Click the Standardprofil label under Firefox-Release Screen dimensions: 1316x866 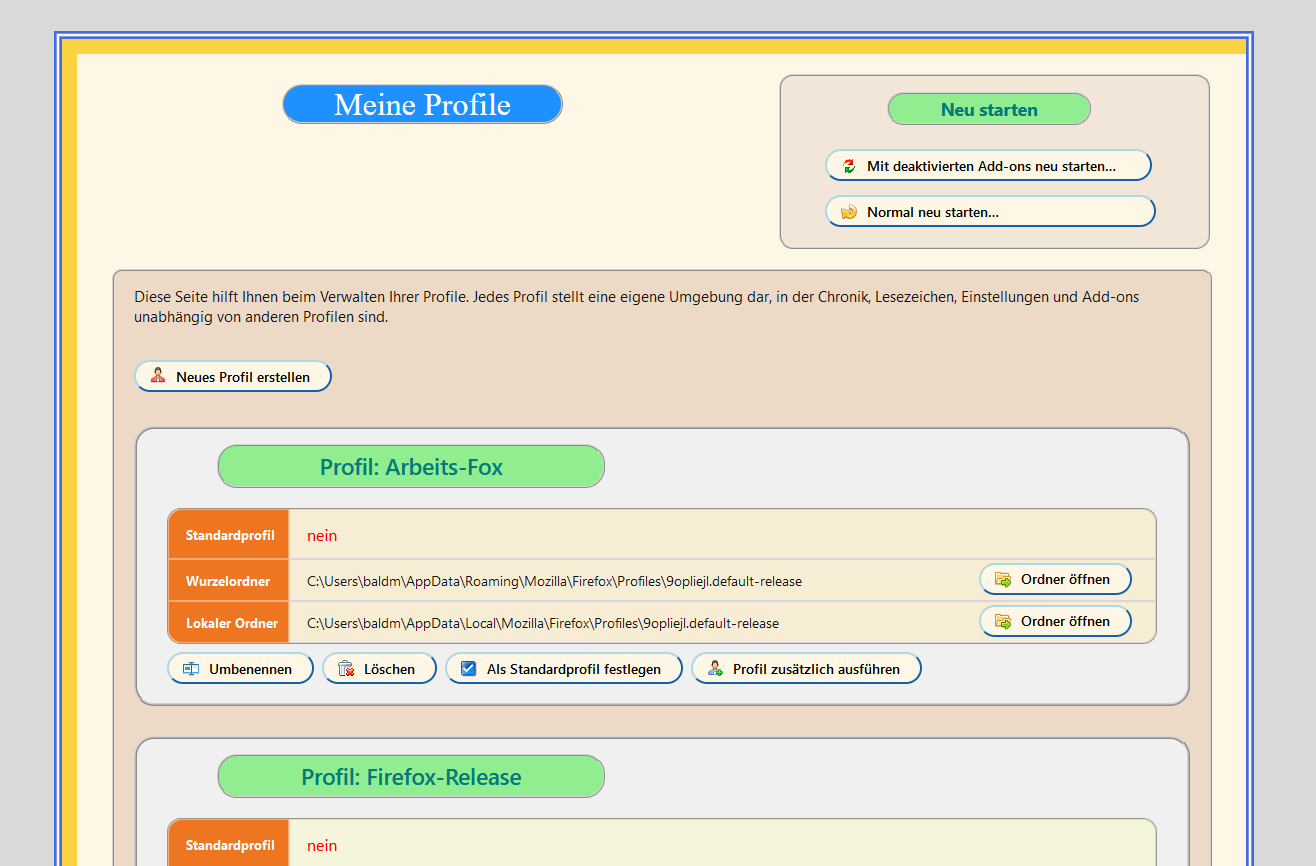(x=229, y=846)
